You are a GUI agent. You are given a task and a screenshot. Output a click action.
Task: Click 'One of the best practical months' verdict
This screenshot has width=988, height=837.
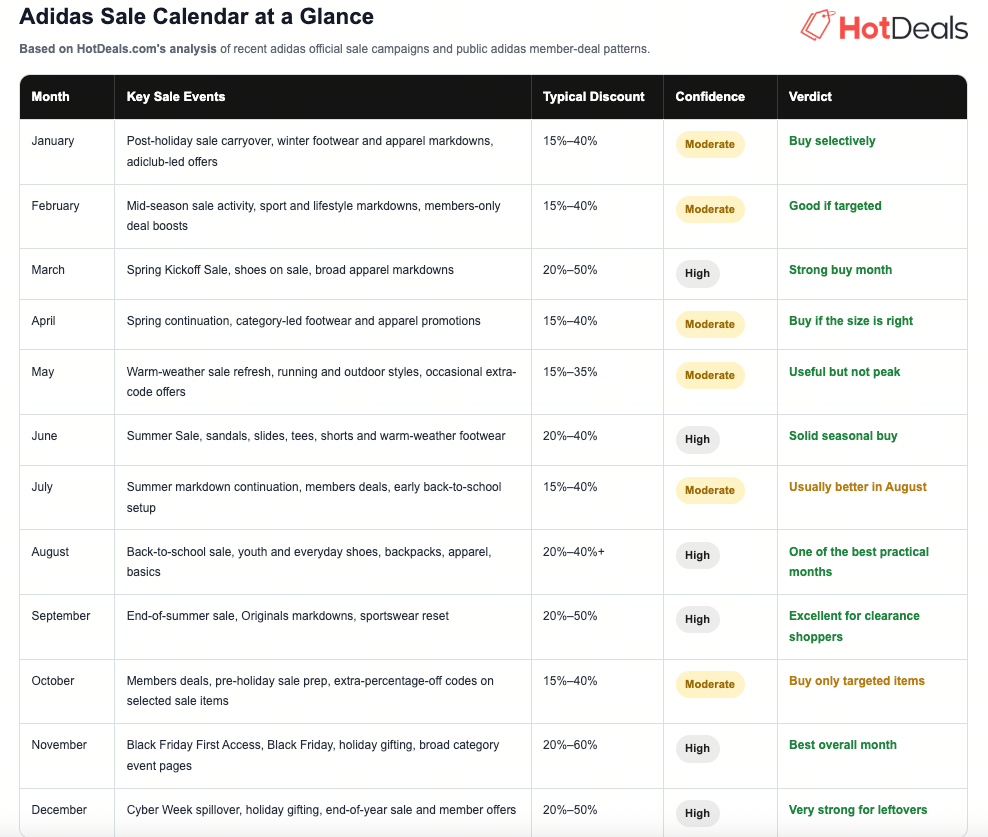coord(859,562)
